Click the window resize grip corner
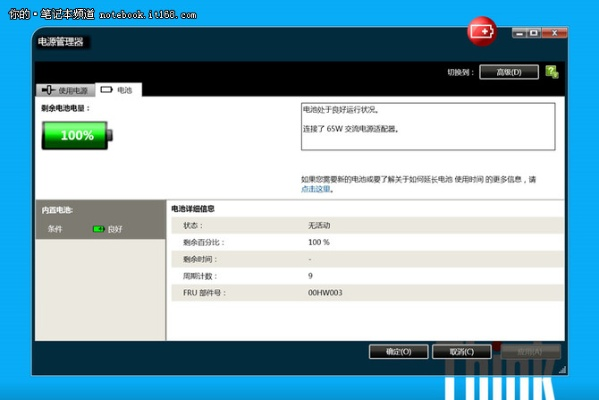599x400 pixels. click(562, 369)
